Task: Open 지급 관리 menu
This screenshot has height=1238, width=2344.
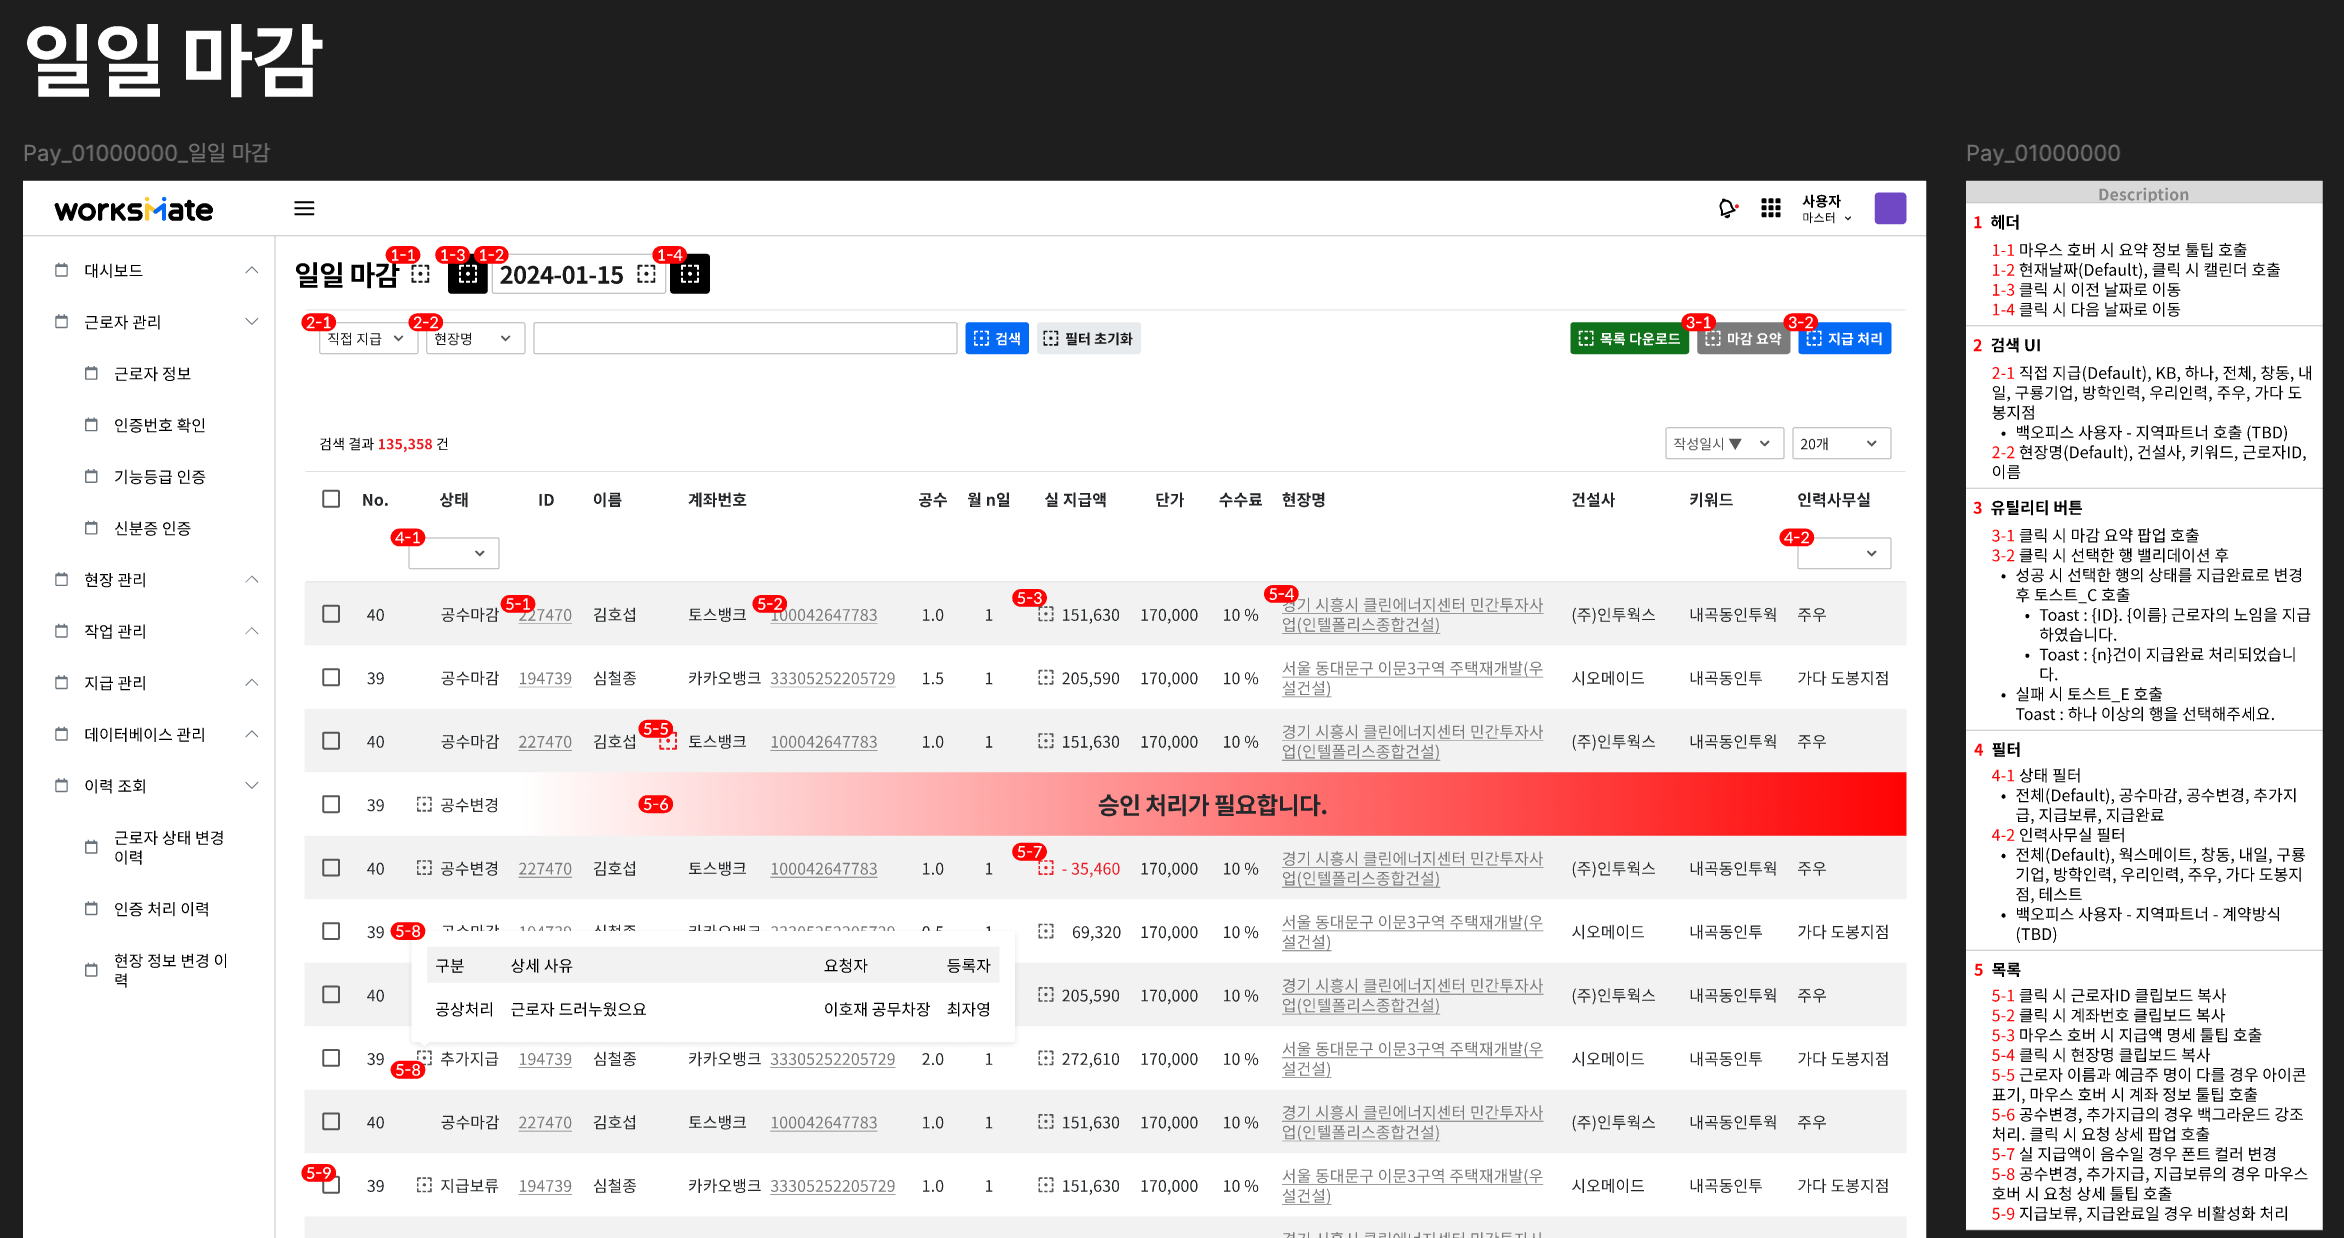Action: [x=115, y=682]
